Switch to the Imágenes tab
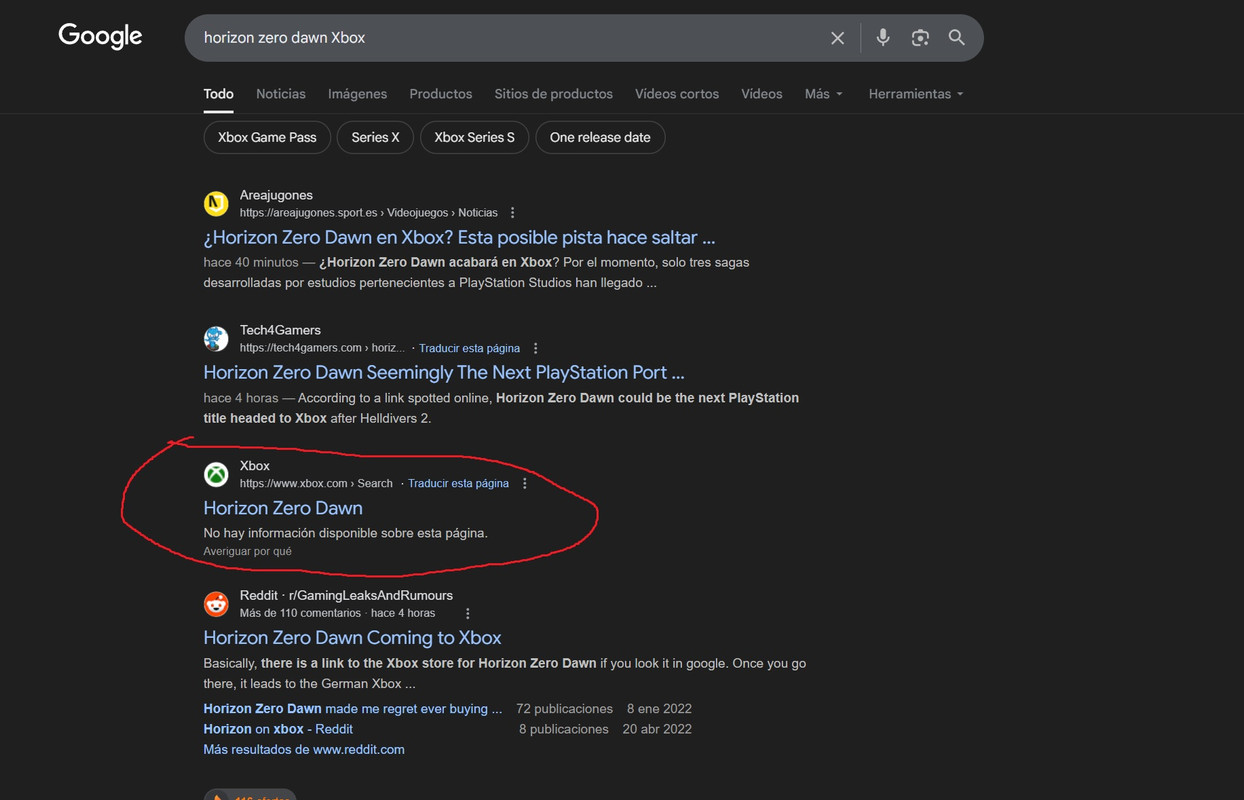 pyautogui.click(x=357, y=94)
